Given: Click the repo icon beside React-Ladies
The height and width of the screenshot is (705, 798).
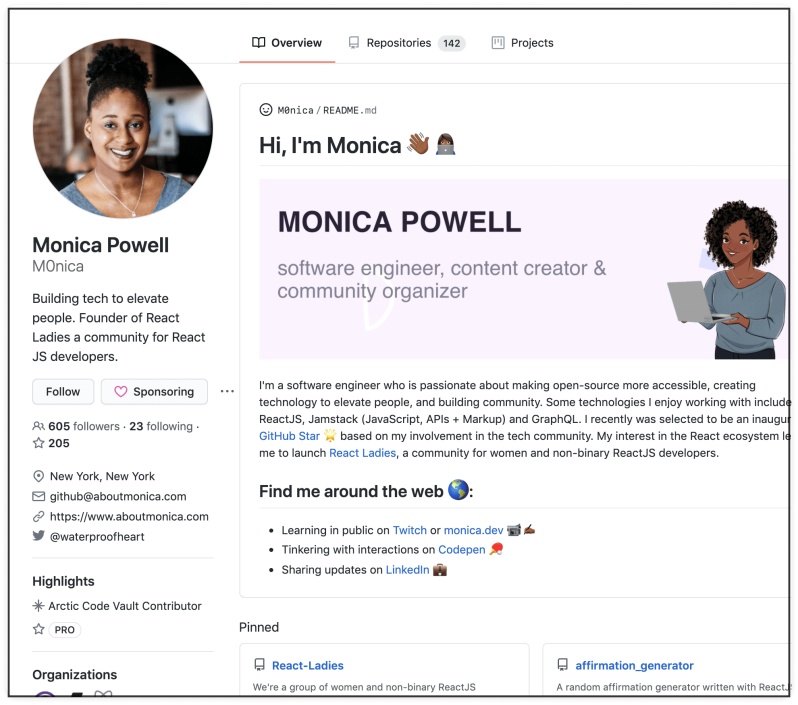Looking at the screenshot, I should point(260,665).
